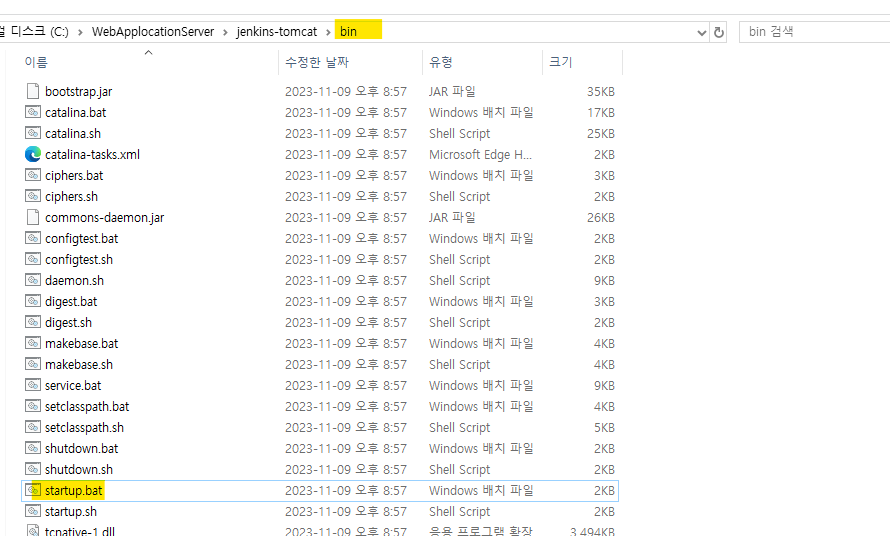Open the address bar history dropdown
Image resolution: width=890 pixels, height=536 pixels.
pos(702,32)
